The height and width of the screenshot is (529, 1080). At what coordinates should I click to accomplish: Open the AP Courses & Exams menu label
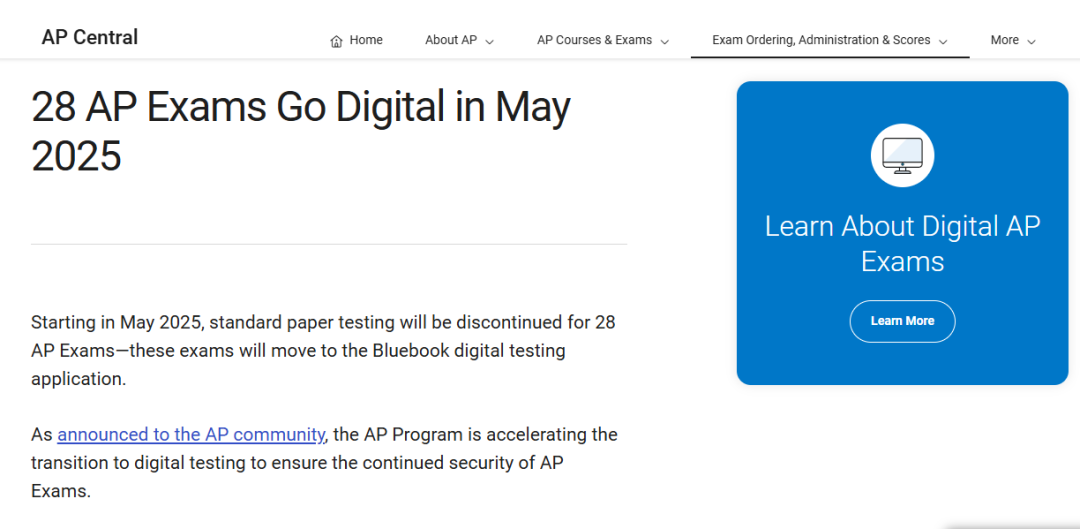pos(594,40)
